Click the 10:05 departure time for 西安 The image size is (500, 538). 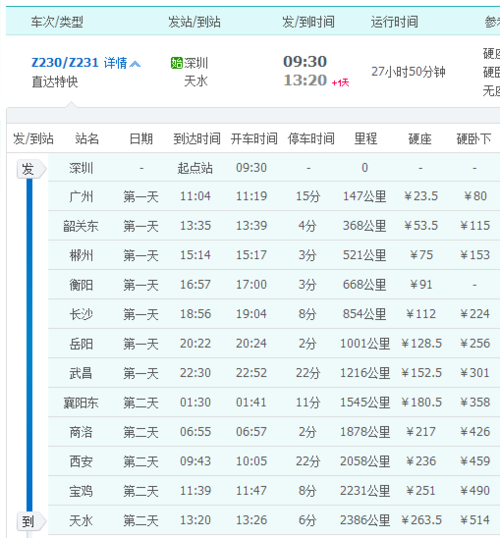pyautogui.click(x=251, y=461)
